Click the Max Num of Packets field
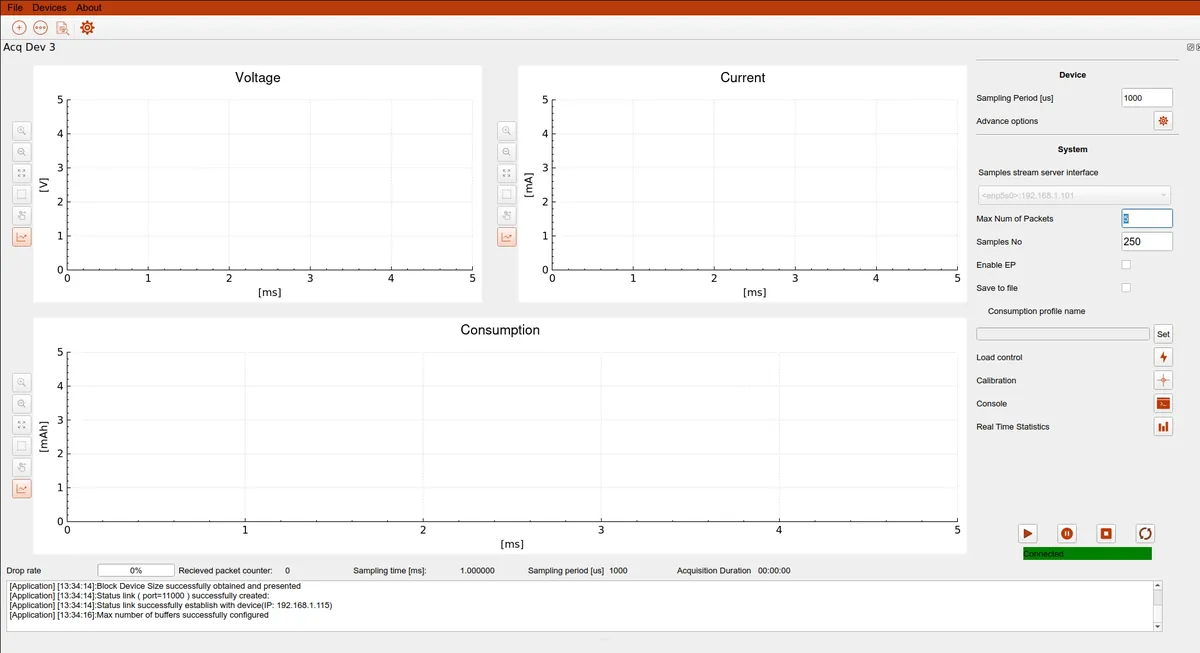Viewport: 1200px width, 653px height. [x=1147, y=218]
